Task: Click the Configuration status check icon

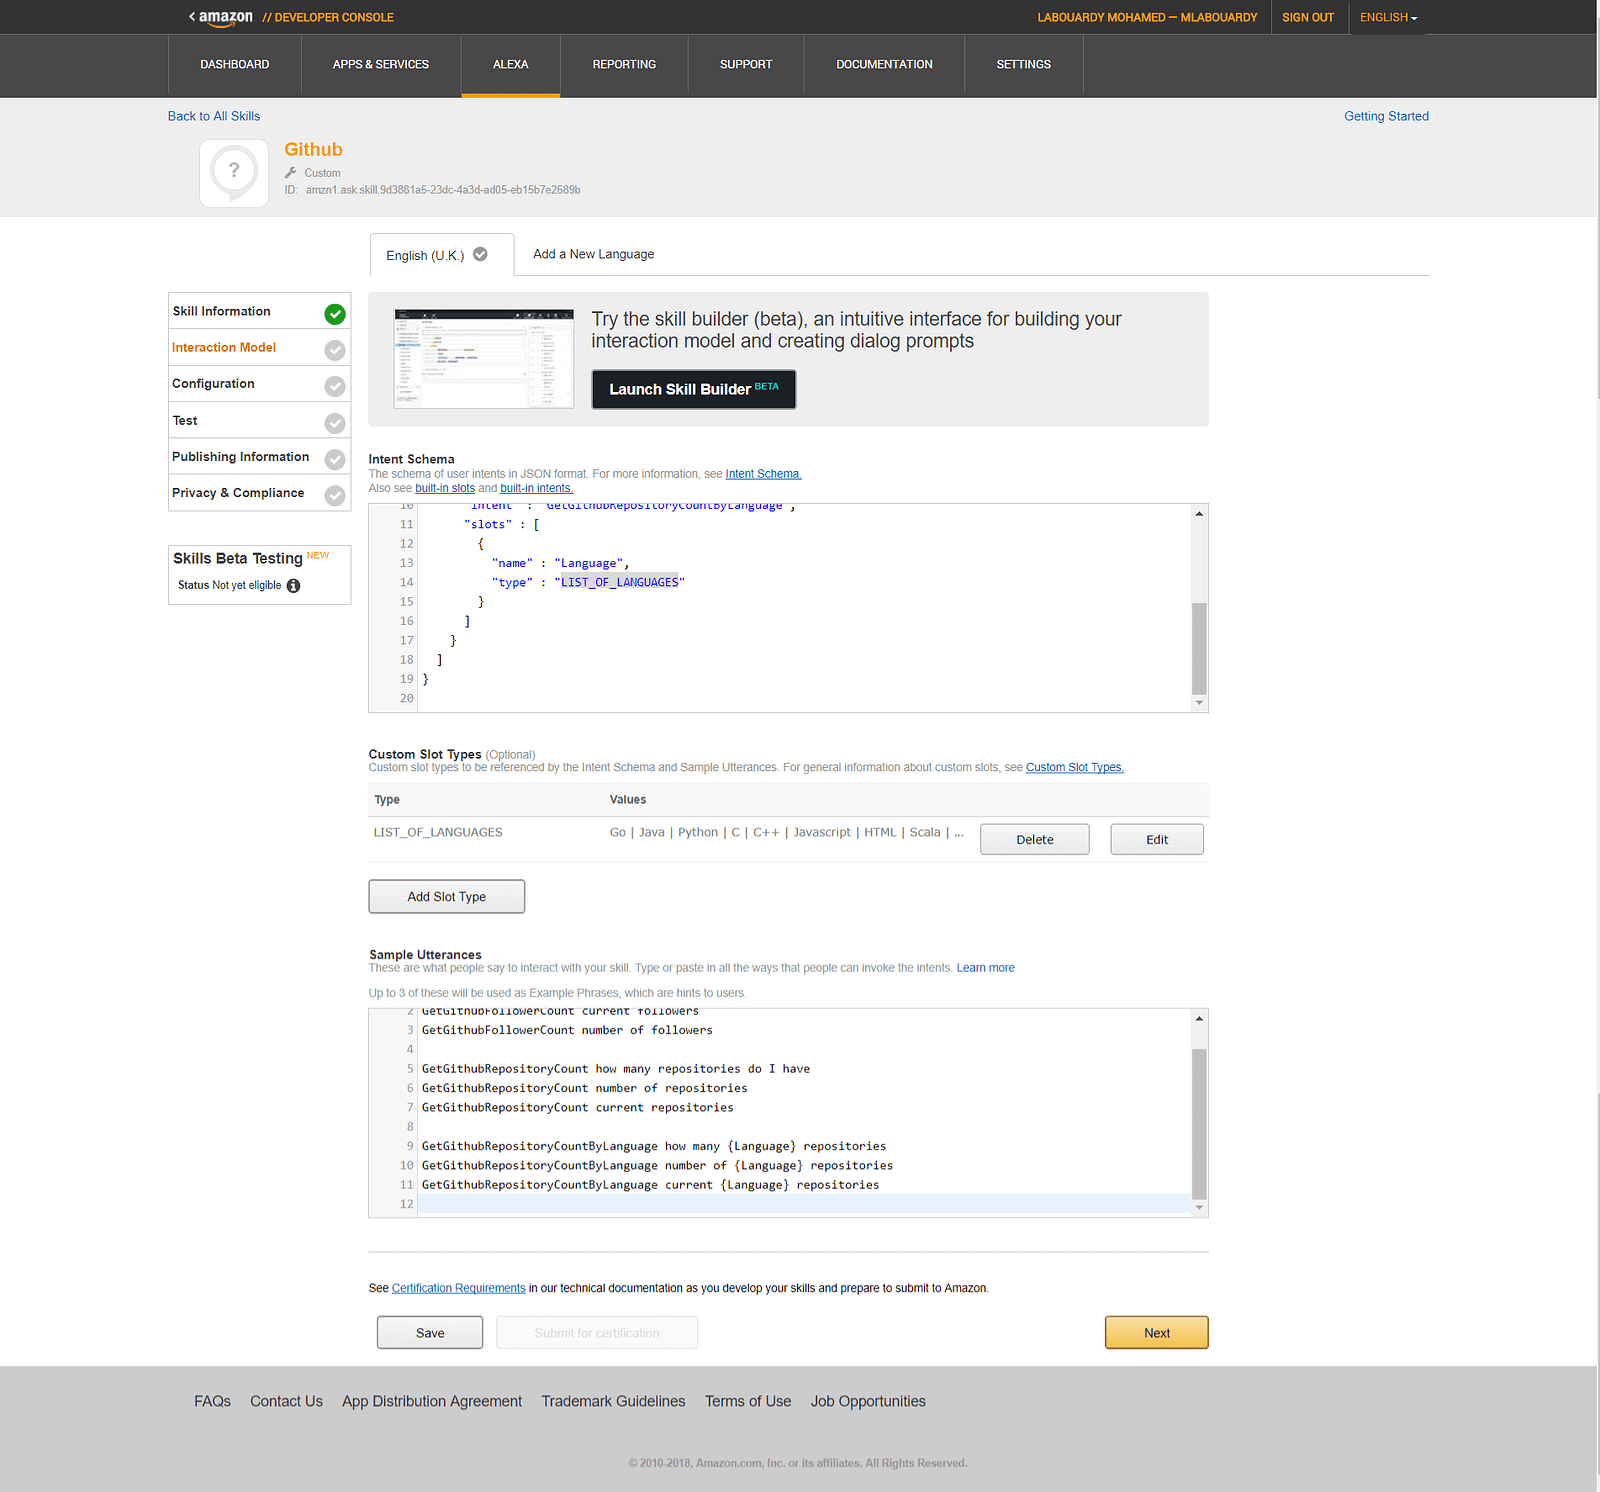Action: 335,386
